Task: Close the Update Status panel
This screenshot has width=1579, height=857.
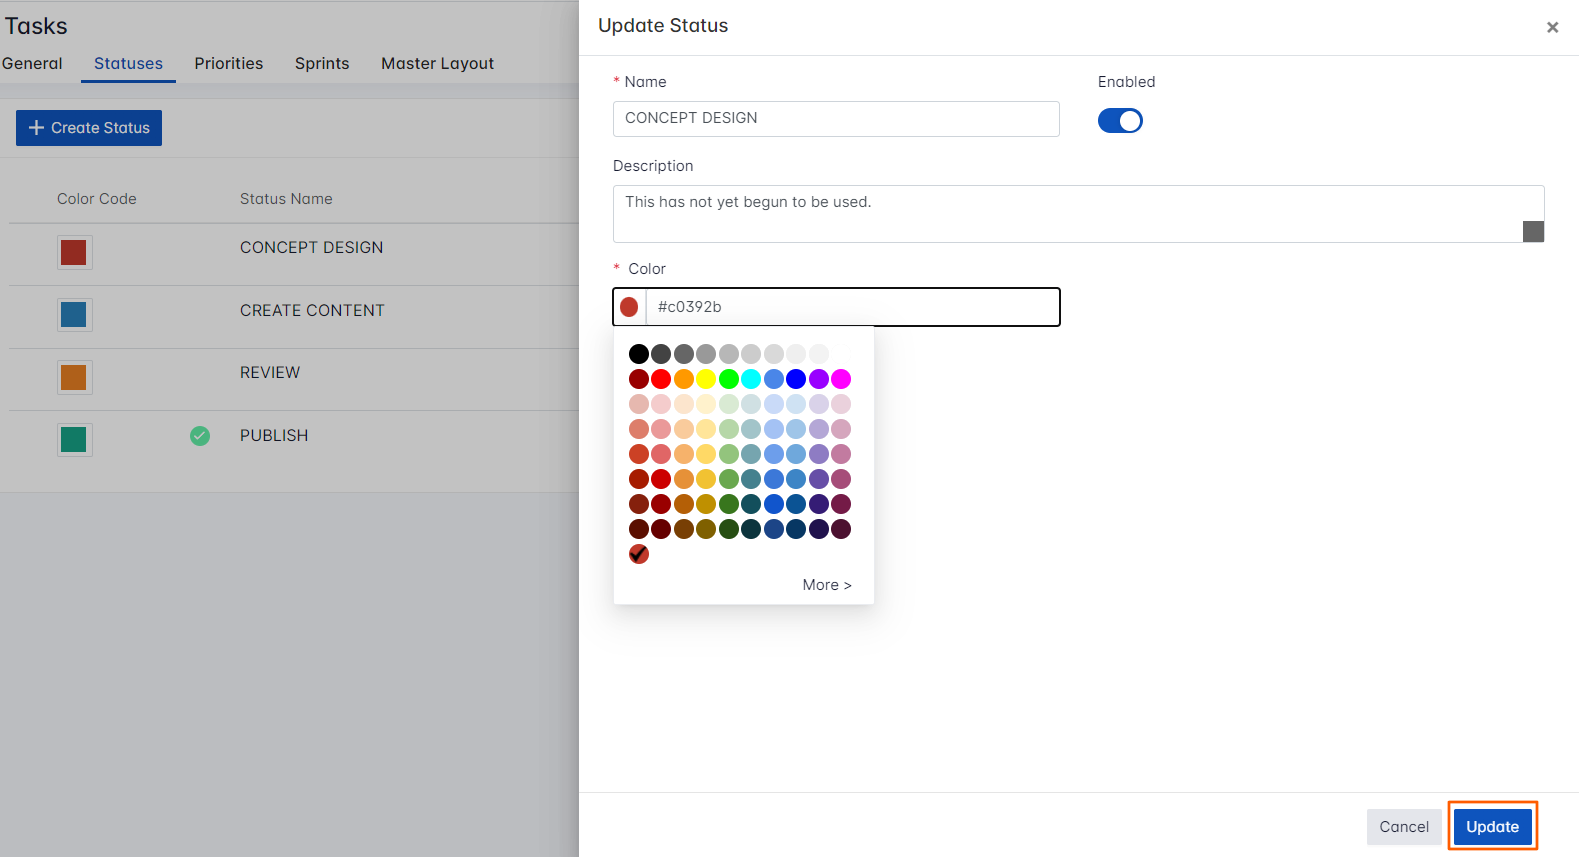Action: 1552,28
